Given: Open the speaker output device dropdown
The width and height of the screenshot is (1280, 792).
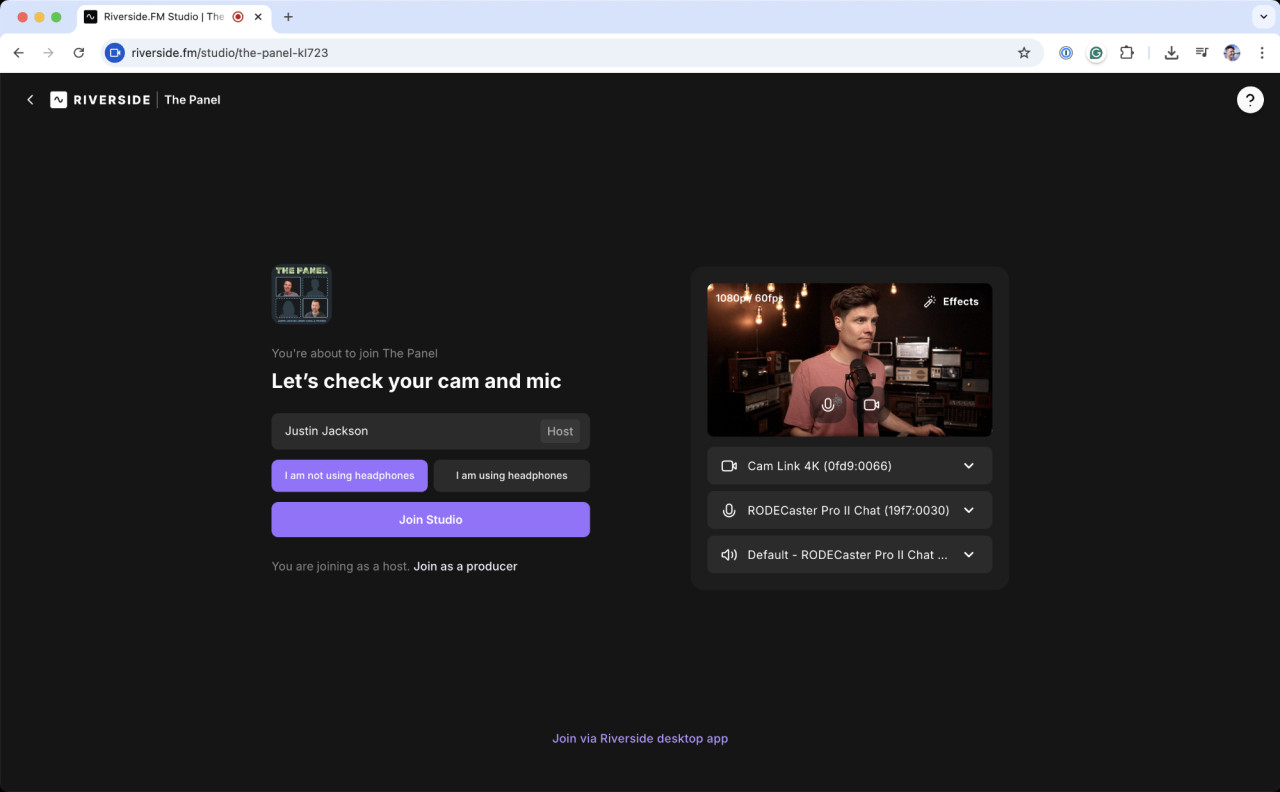Looking at the screenshot, I should [x=849, y=554].
